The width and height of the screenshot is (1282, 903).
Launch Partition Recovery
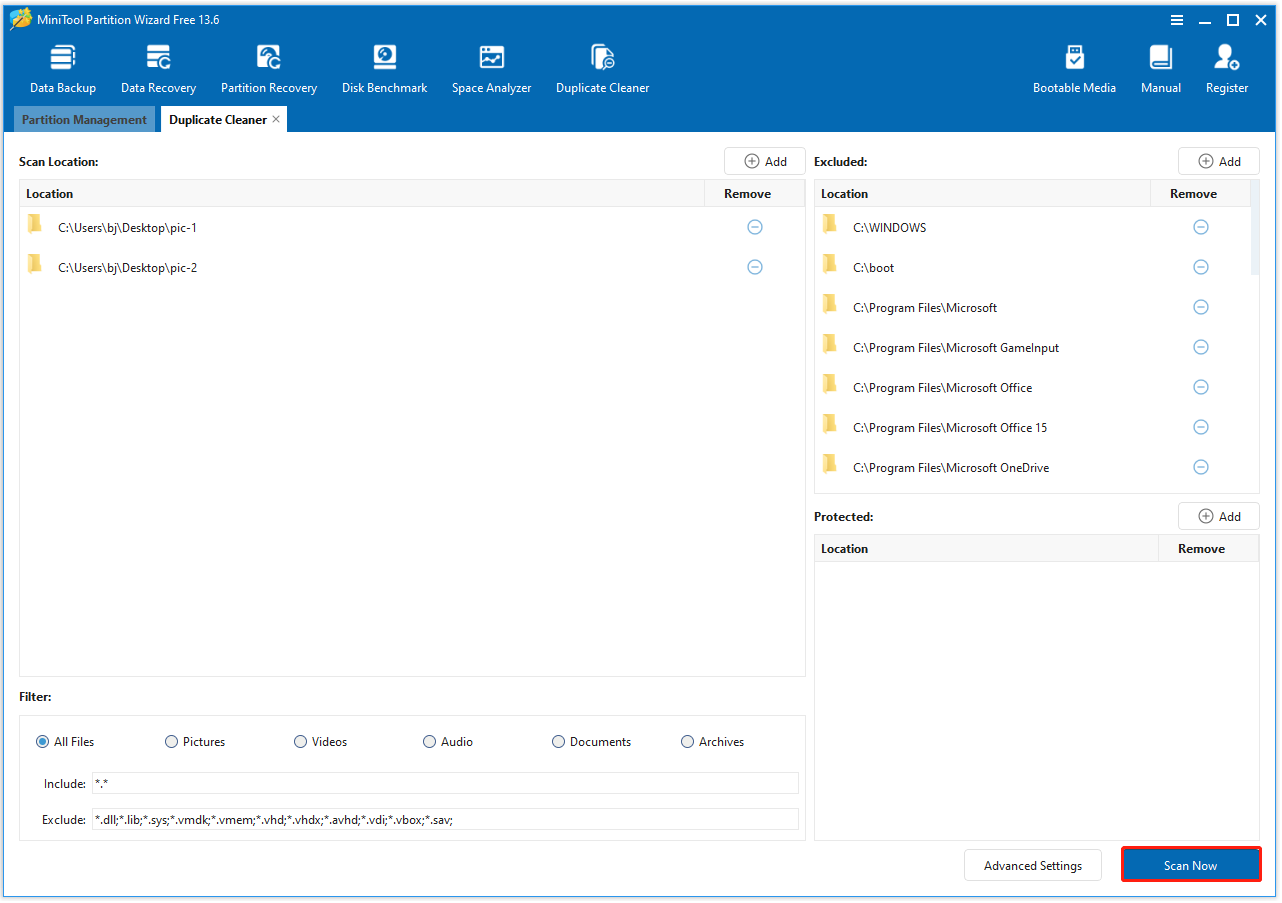269,69
